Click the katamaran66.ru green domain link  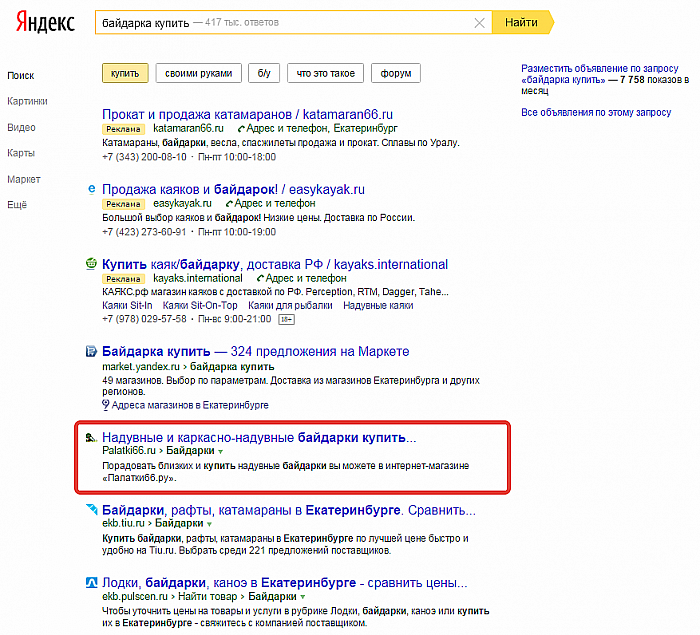pyautogui.click(x=188, y=129)
